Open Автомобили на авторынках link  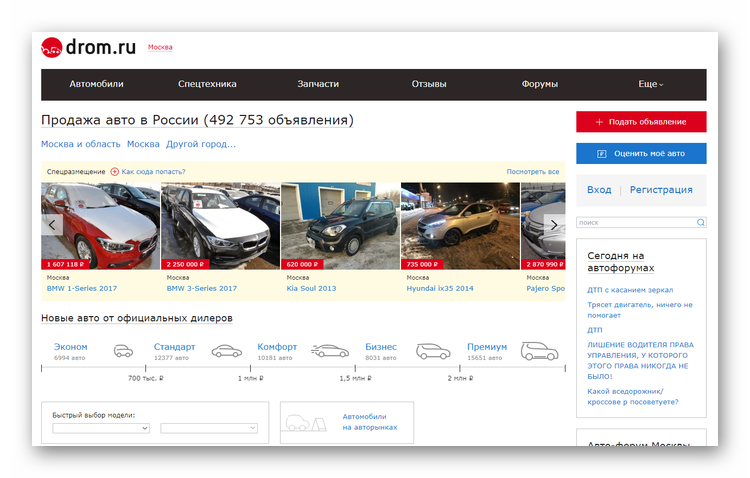[x=370, y=422]
